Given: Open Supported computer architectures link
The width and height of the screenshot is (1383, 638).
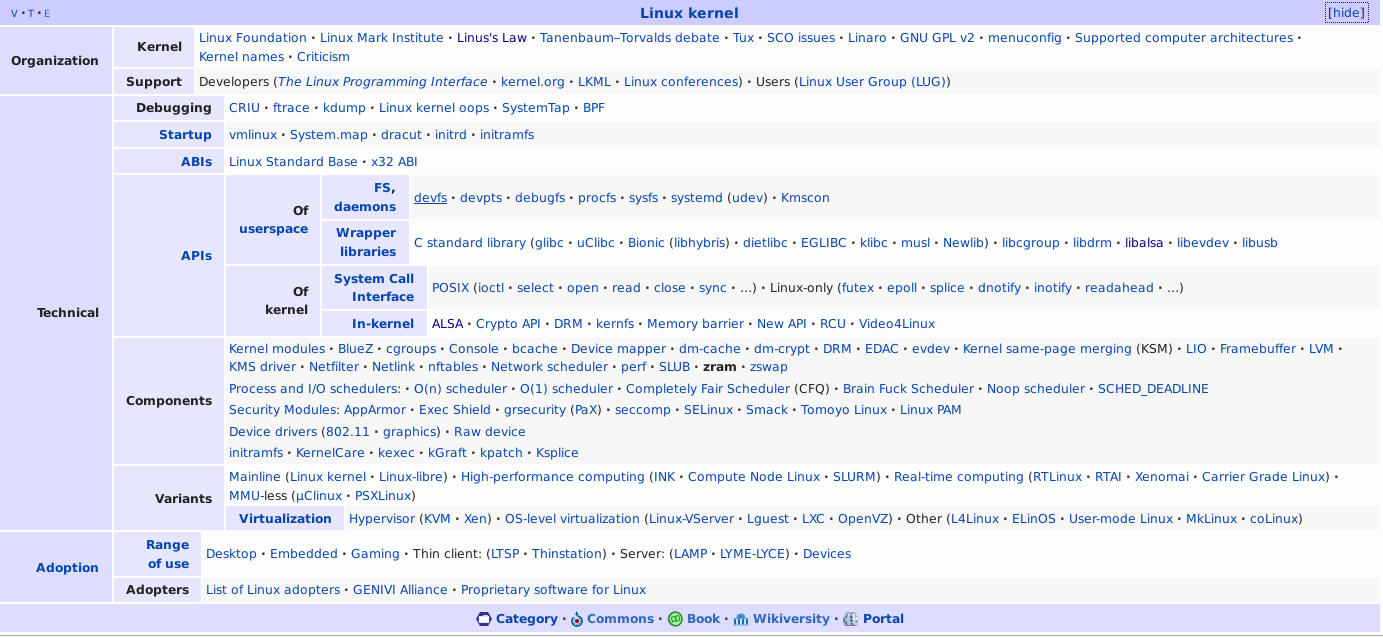Looking at the screenshot, I should [x=1184, y=38].
